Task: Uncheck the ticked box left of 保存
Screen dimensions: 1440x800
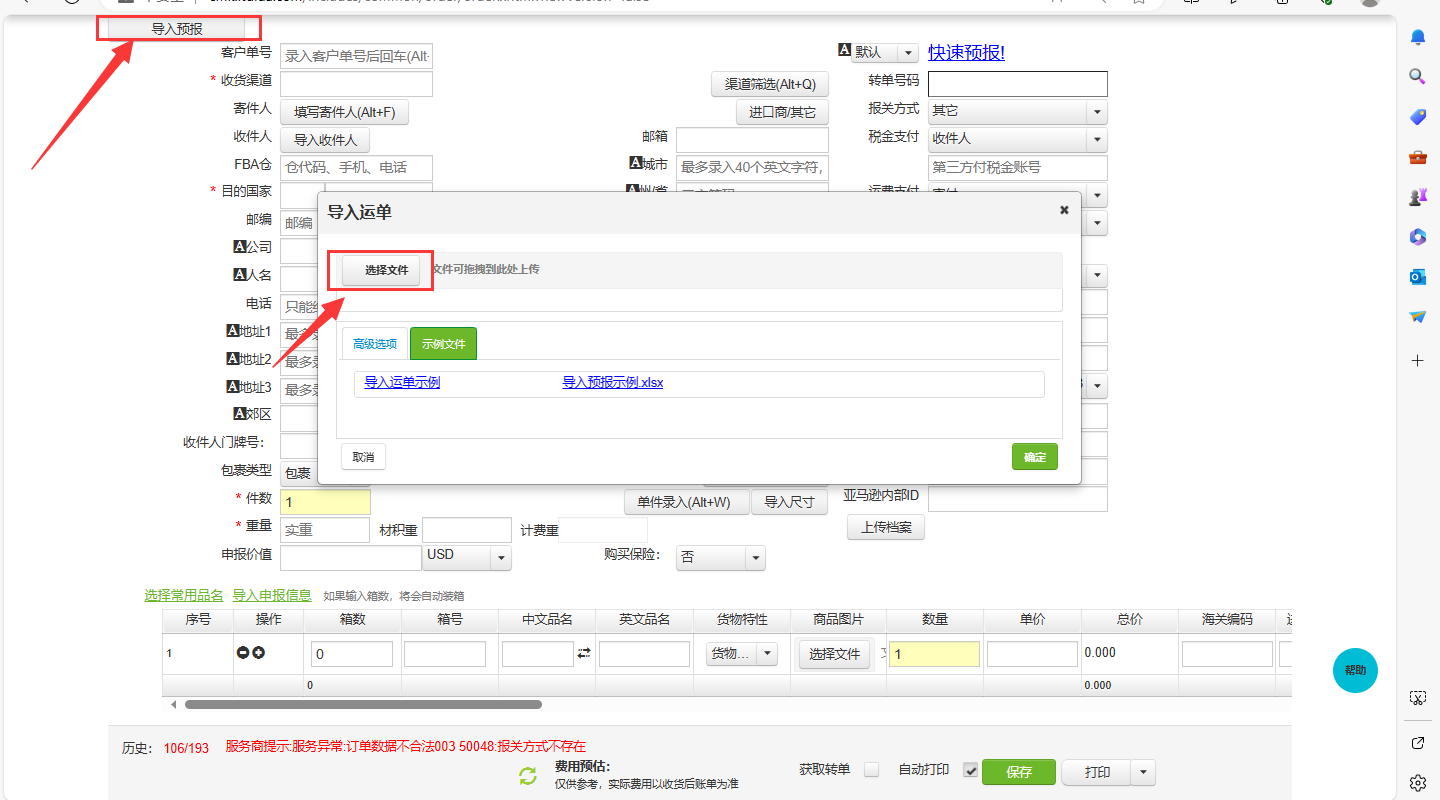Action: (x=970, y=770)
